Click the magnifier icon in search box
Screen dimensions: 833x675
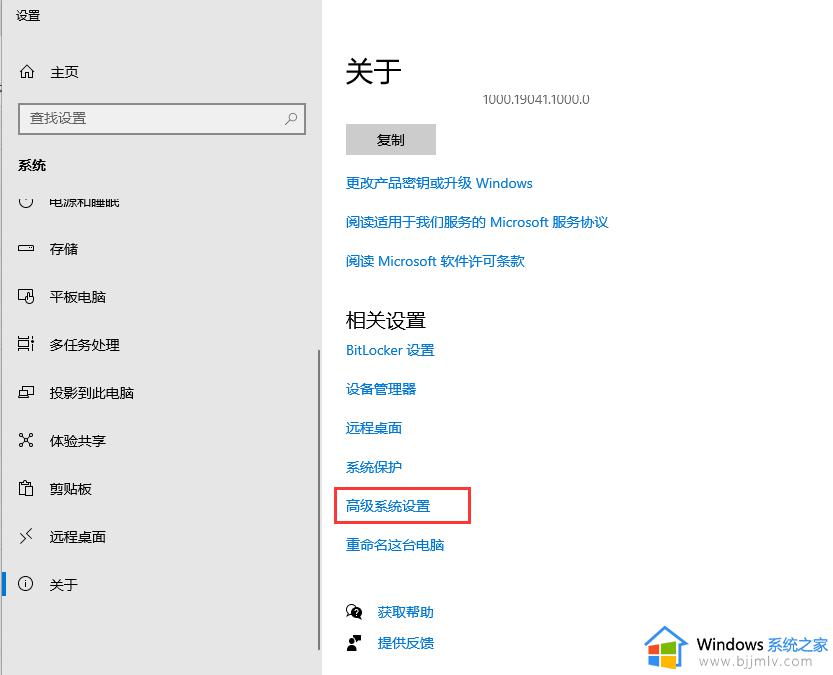(x=291, y=118)
